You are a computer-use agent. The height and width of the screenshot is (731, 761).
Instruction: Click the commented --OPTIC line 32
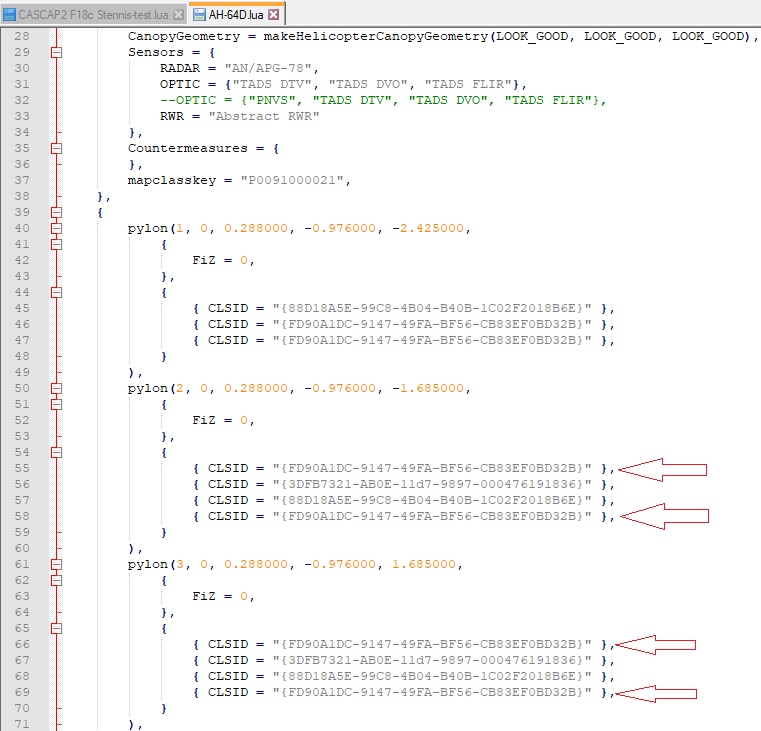coord(383,100)
